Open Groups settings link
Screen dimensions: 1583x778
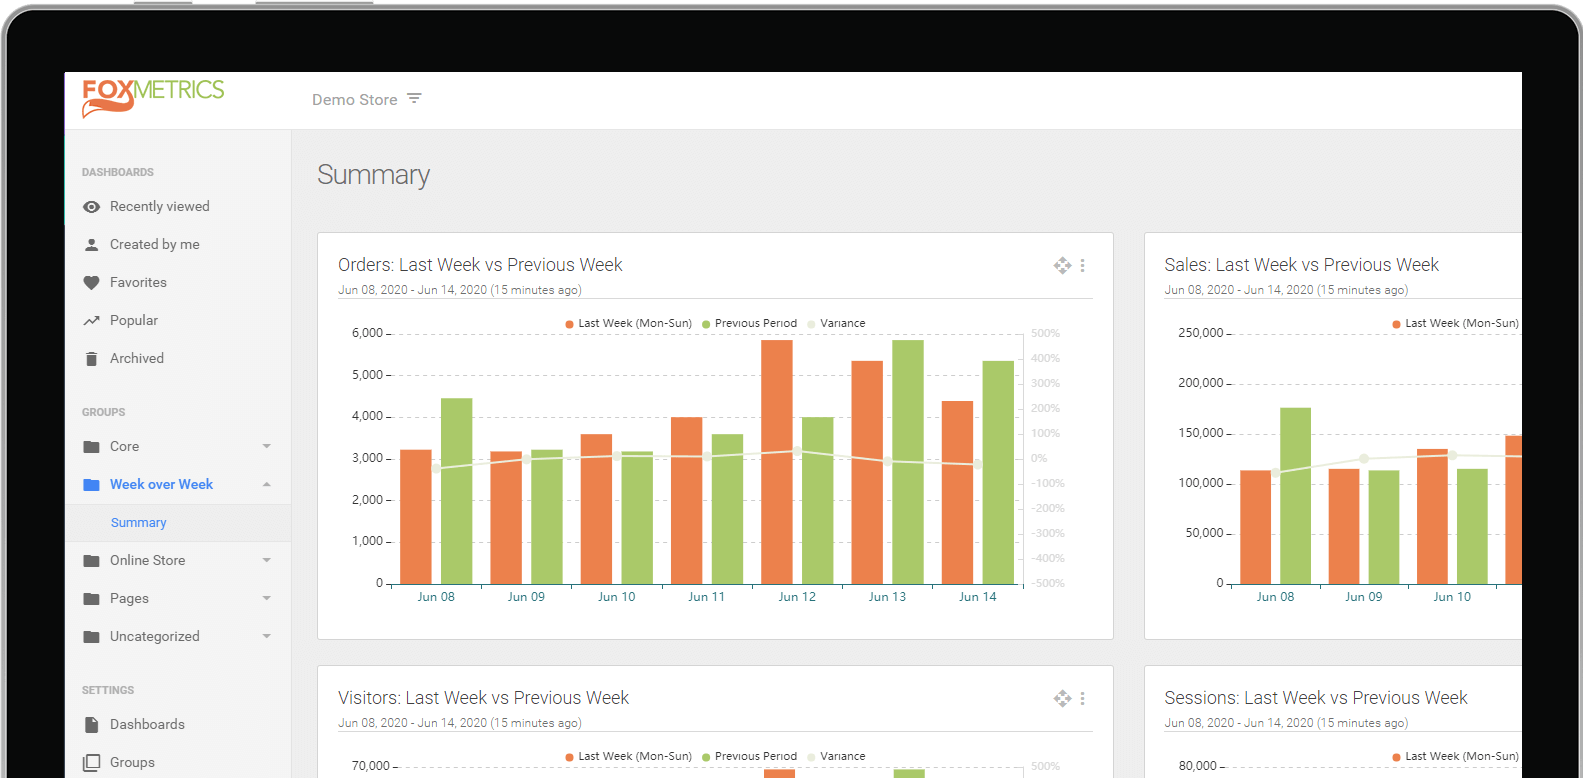(132, 763)
